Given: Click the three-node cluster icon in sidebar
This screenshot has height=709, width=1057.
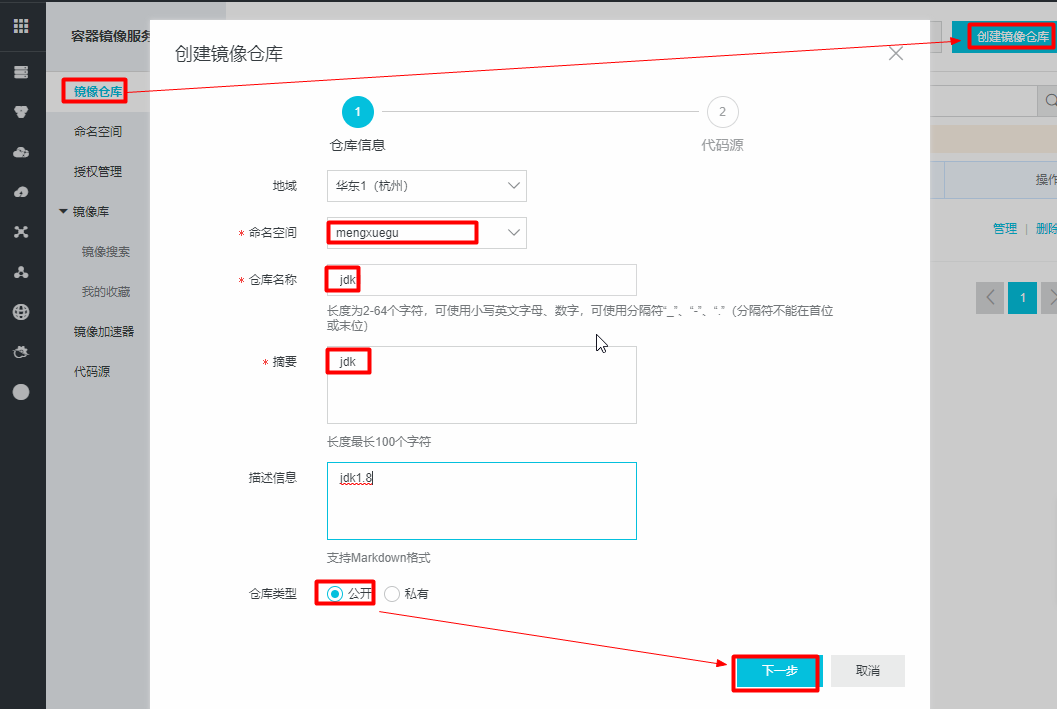Looking at the screenshot, I should click(x=21, y=272).
